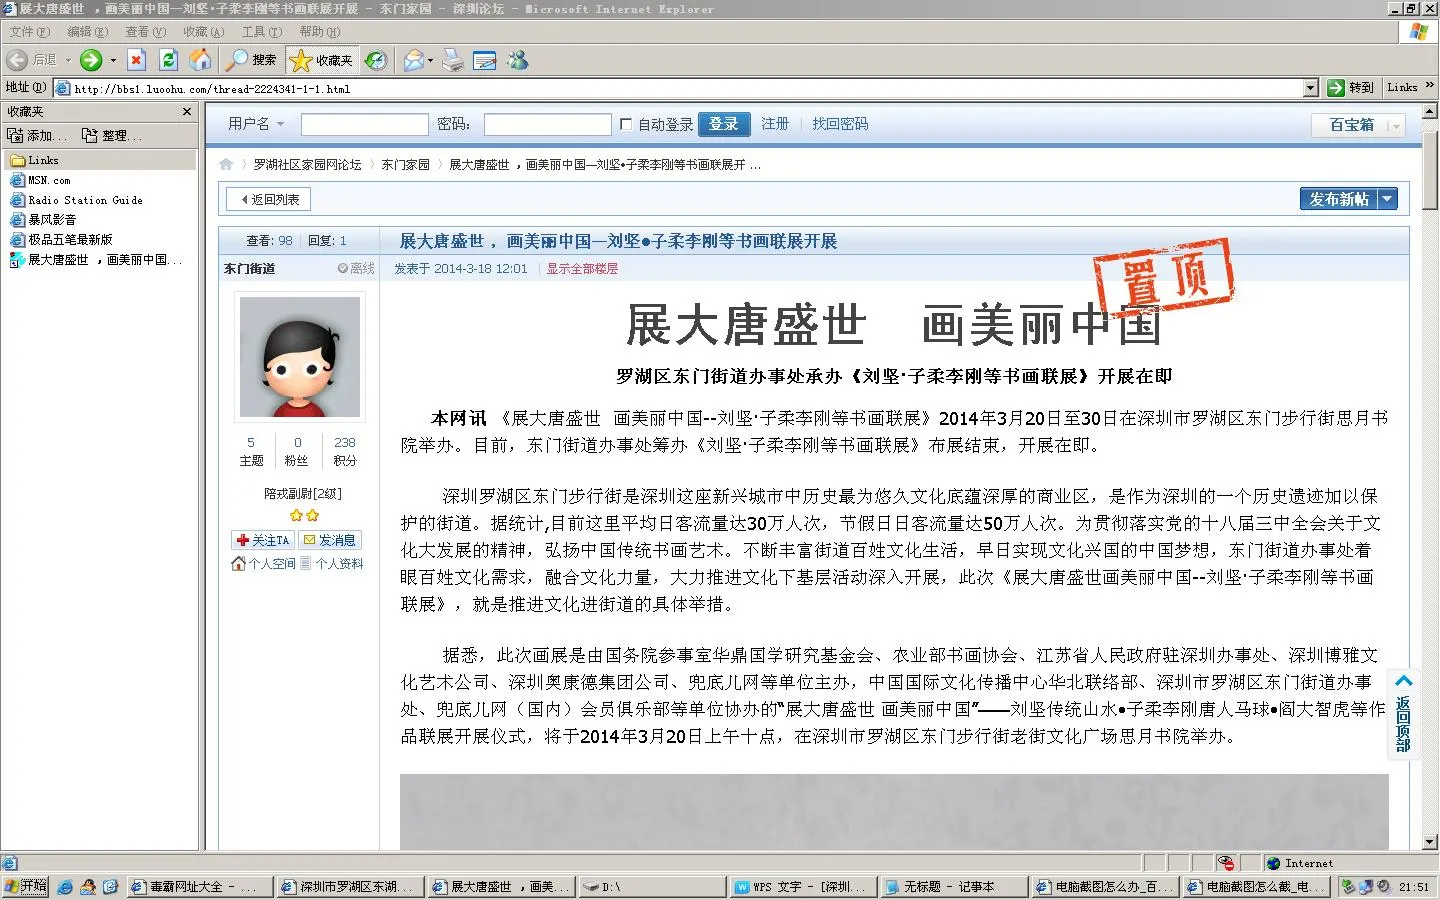
Task: Click the 开始 Start button
Action: click(x=26, y=886)
